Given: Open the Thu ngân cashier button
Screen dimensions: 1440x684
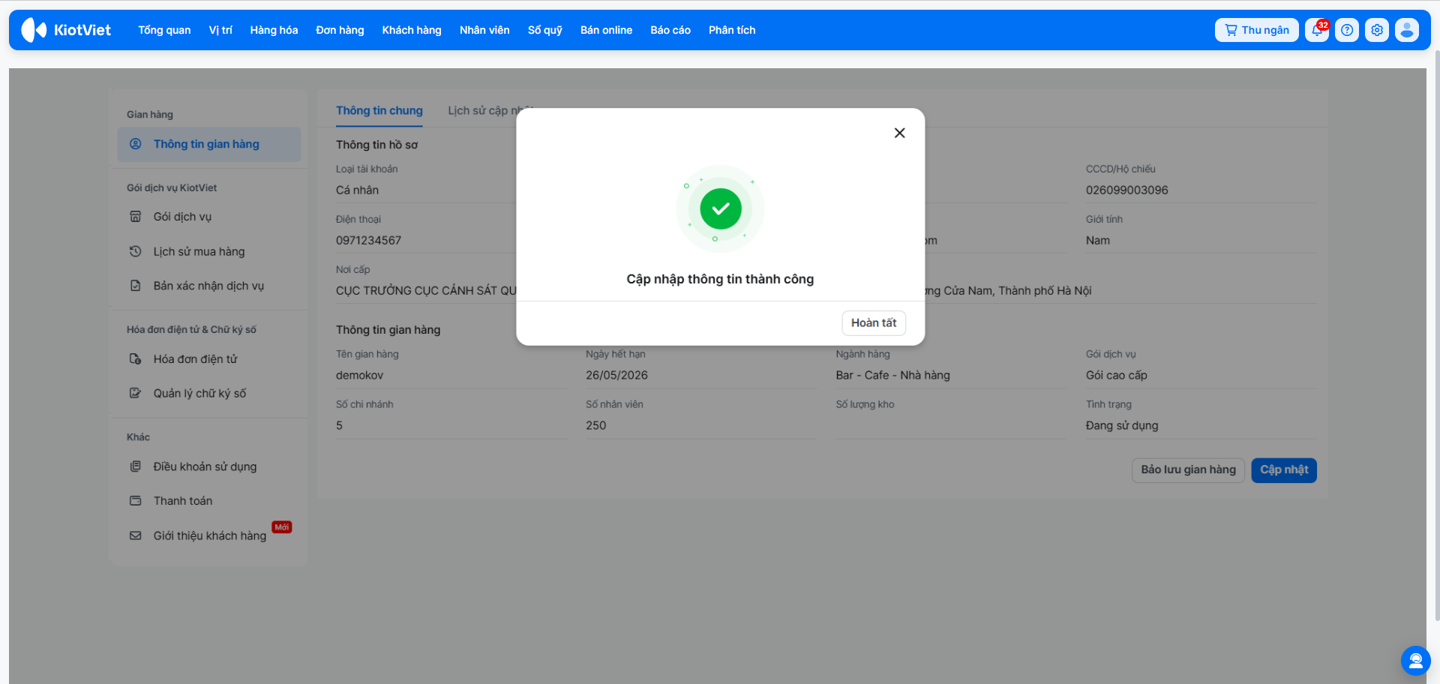Looking at the screenshot, I should tap(1256, 30).
